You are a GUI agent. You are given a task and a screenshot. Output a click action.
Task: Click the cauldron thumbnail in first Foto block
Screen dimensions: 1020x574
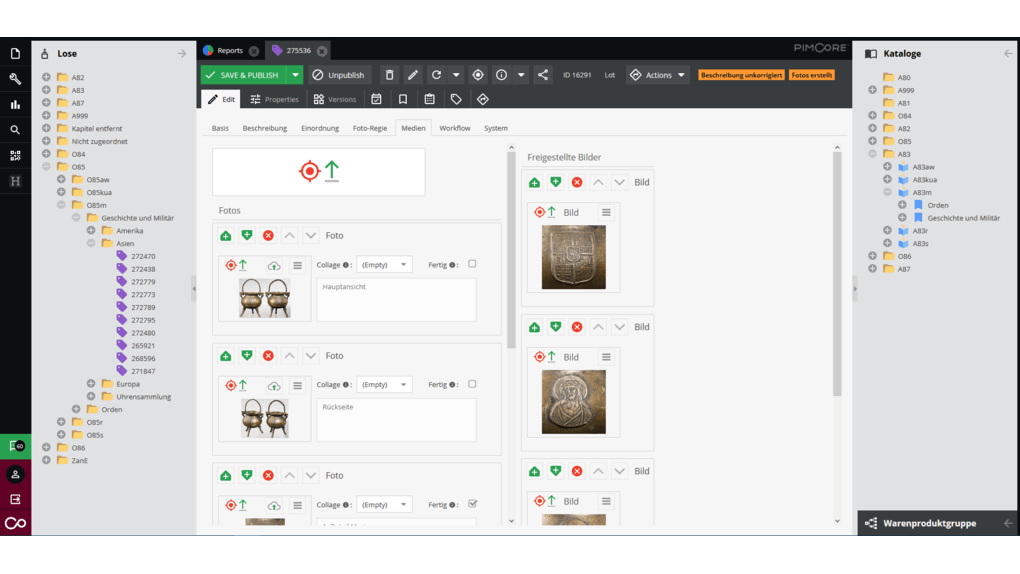click(x=265, y=298)
